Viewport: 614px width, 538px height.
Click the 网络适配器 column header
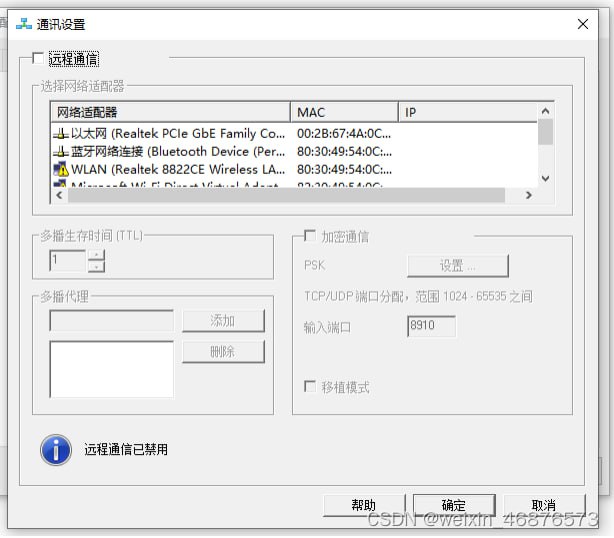click(170, 112)
